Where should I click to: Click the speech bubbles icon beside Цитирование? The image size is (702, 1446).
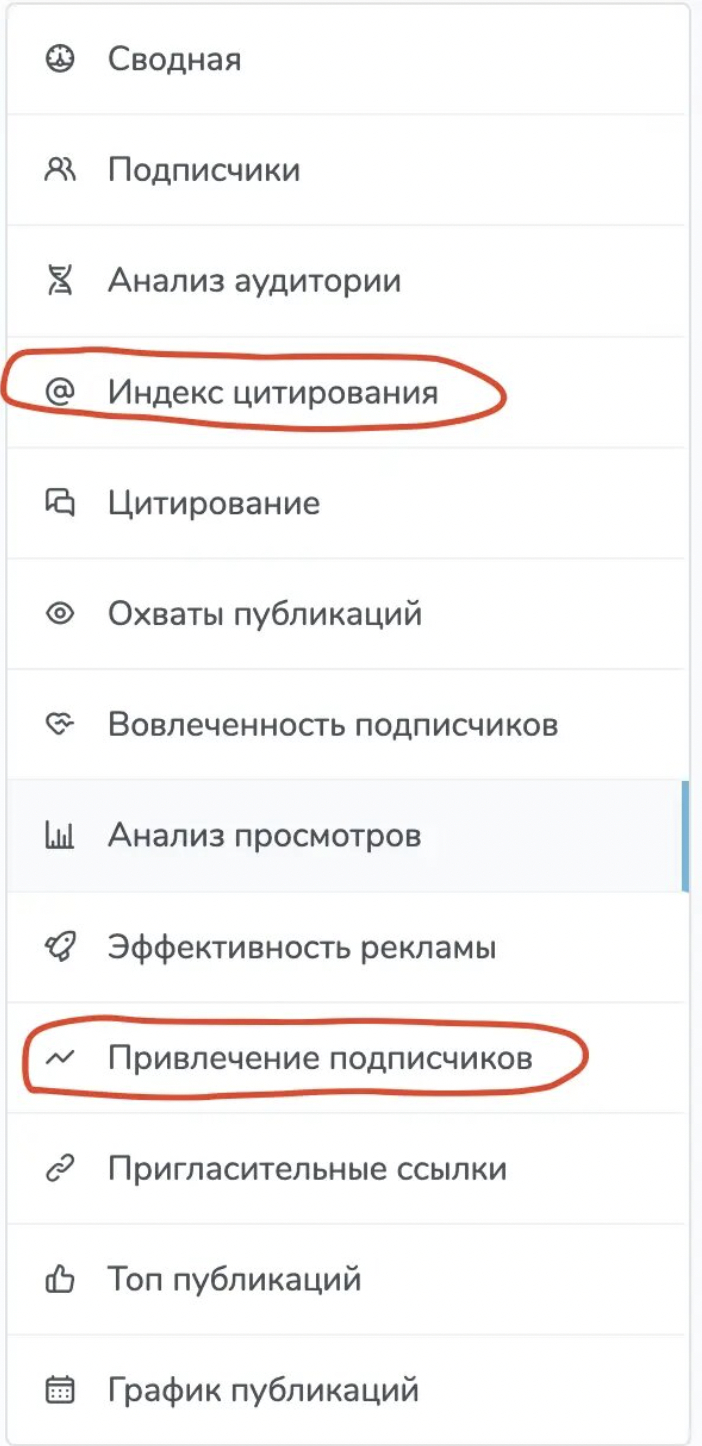point(61,503)
